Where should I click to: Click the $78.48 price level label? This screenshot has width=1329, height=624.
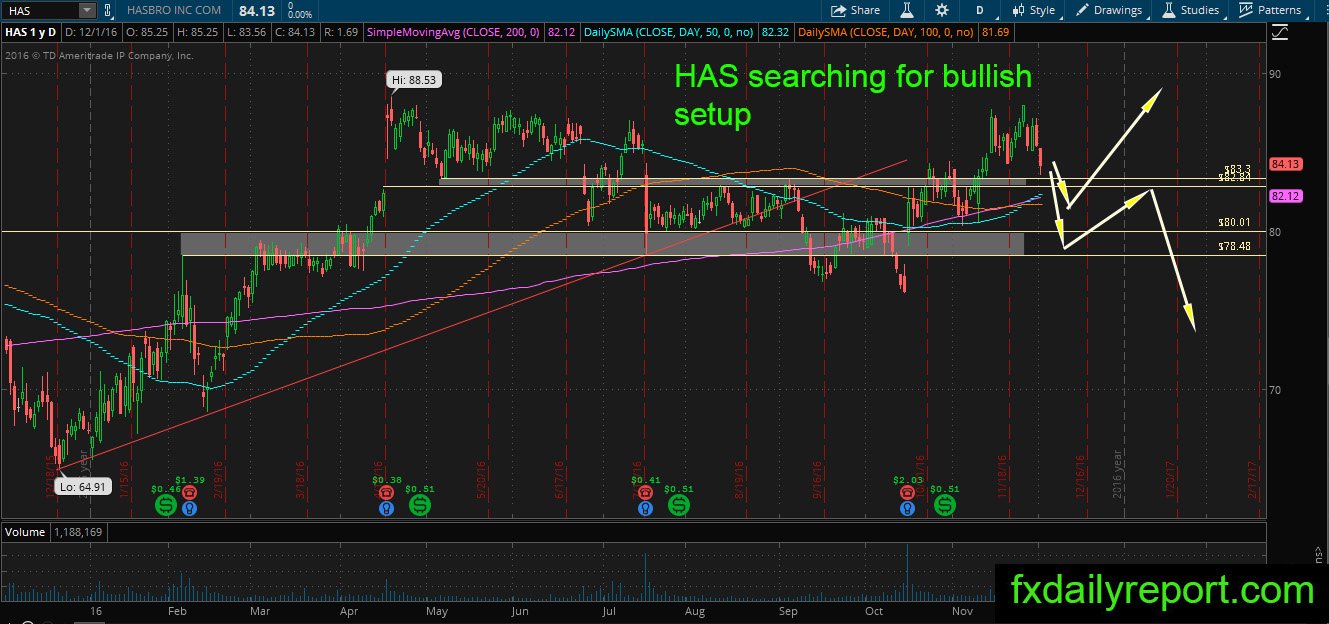pyautogui.click(x=1236, y=246)
